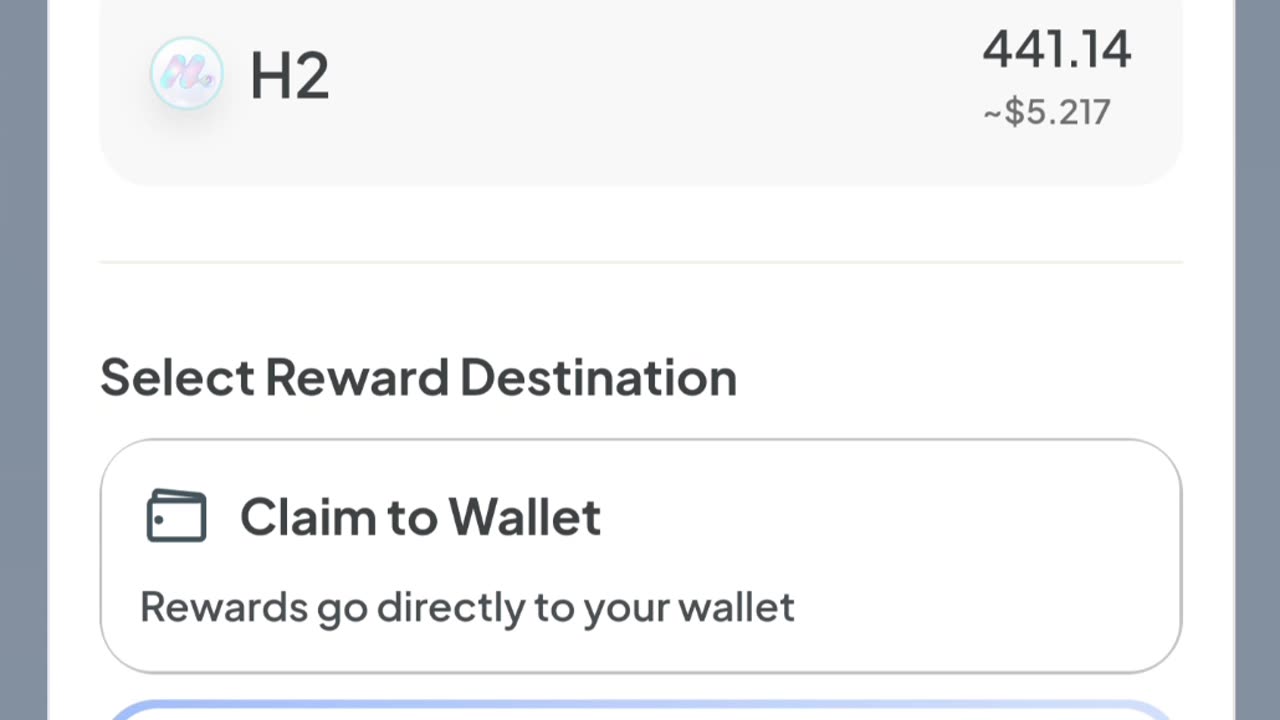1280x720 pixels.
Task: Click the ~$5.217 dollar value estimate
Action: pos(1047,112)
